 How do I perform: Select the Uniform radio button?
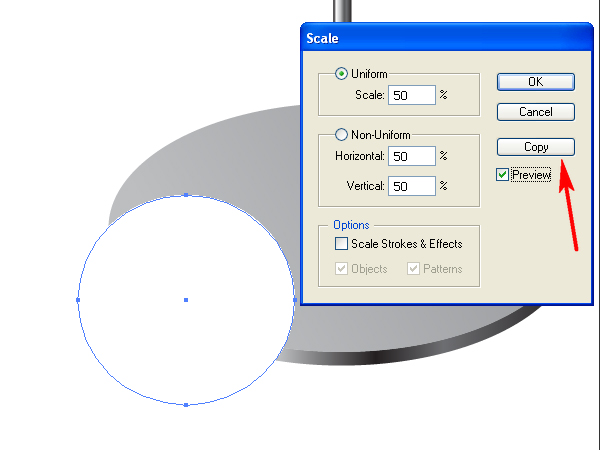point(341,73)
